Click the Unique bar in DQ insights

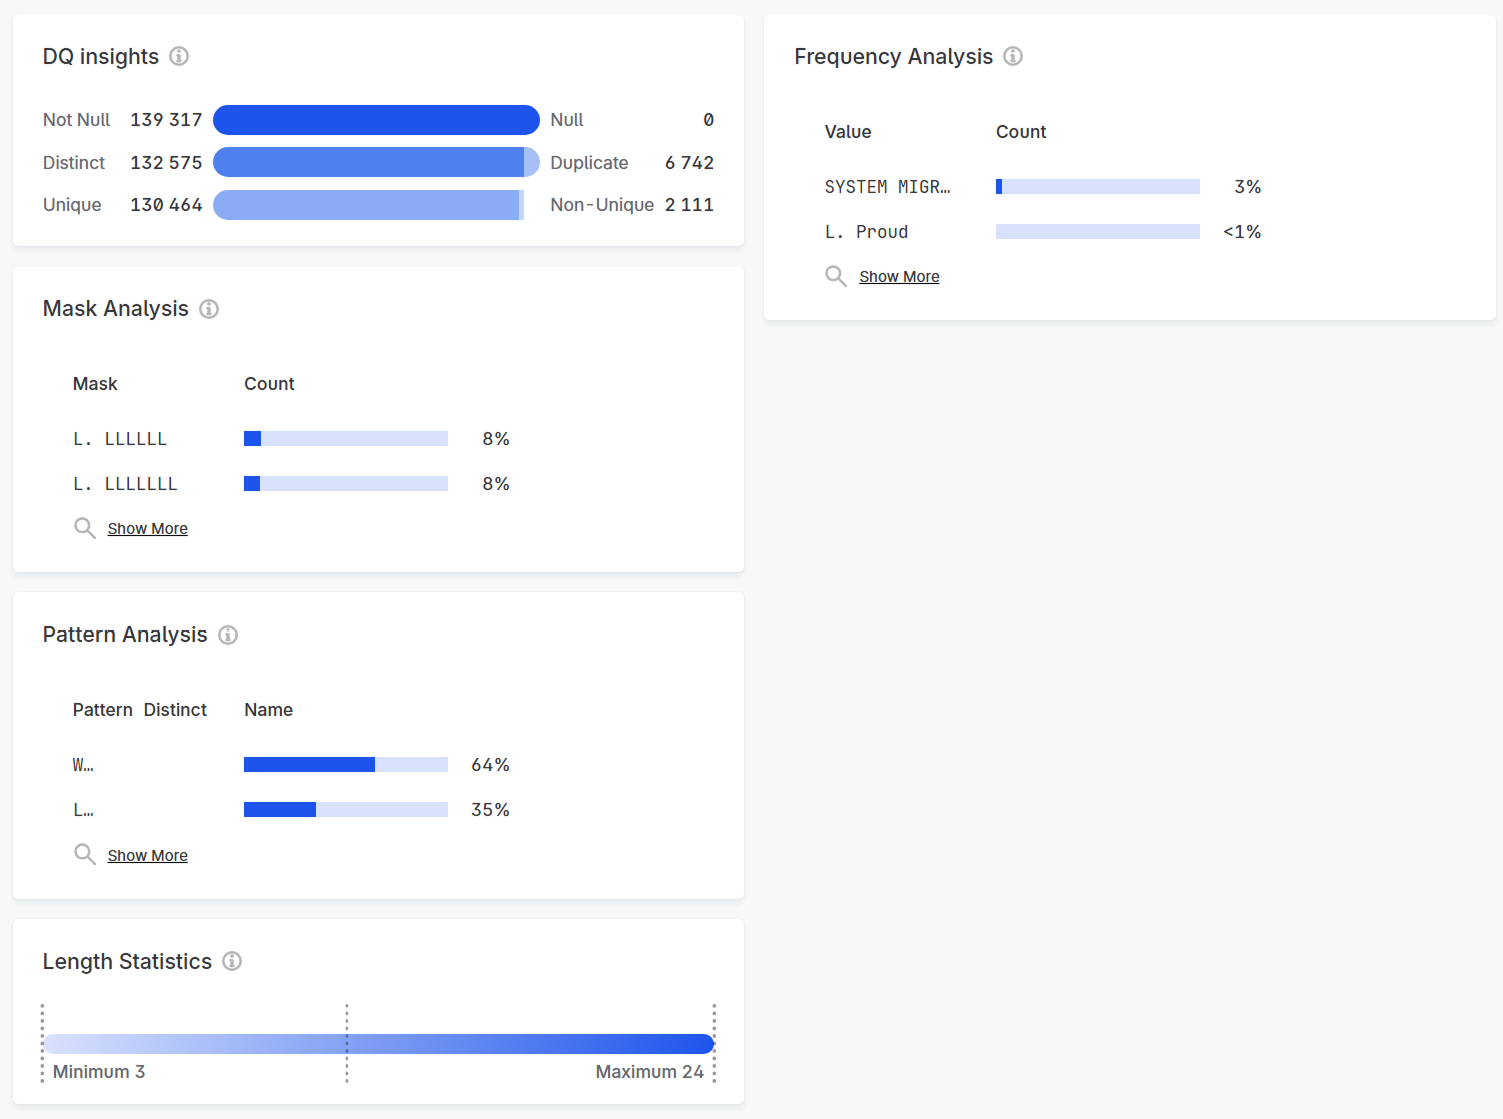368,204
